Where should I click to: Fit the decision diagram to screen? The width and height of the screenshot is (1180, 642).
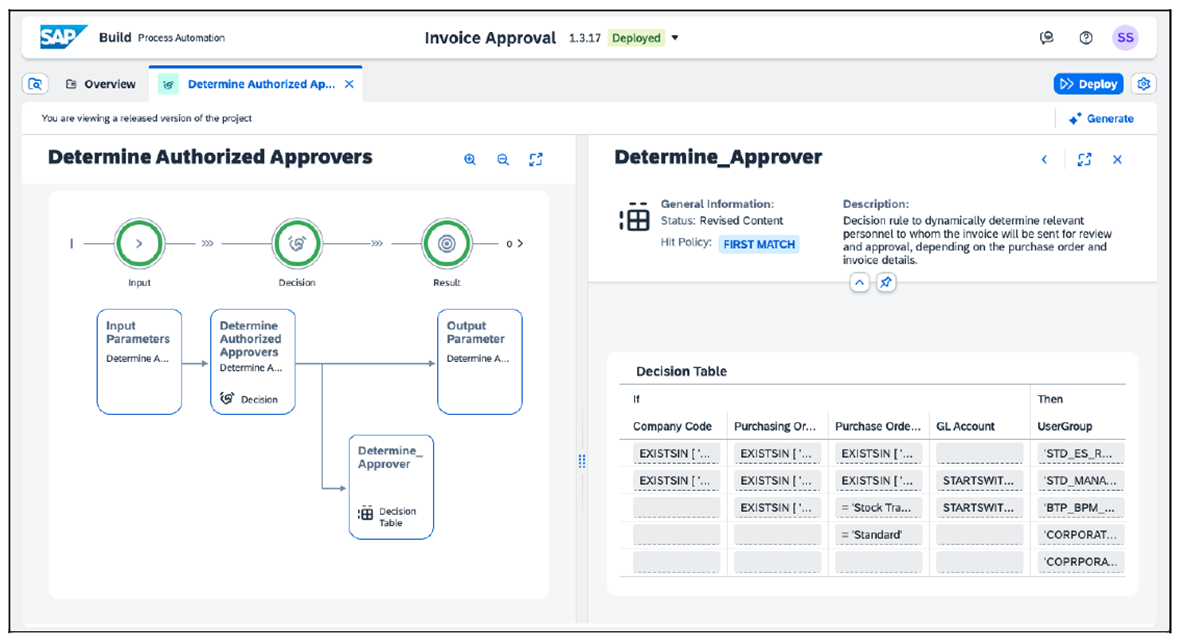tap(536, 160)
